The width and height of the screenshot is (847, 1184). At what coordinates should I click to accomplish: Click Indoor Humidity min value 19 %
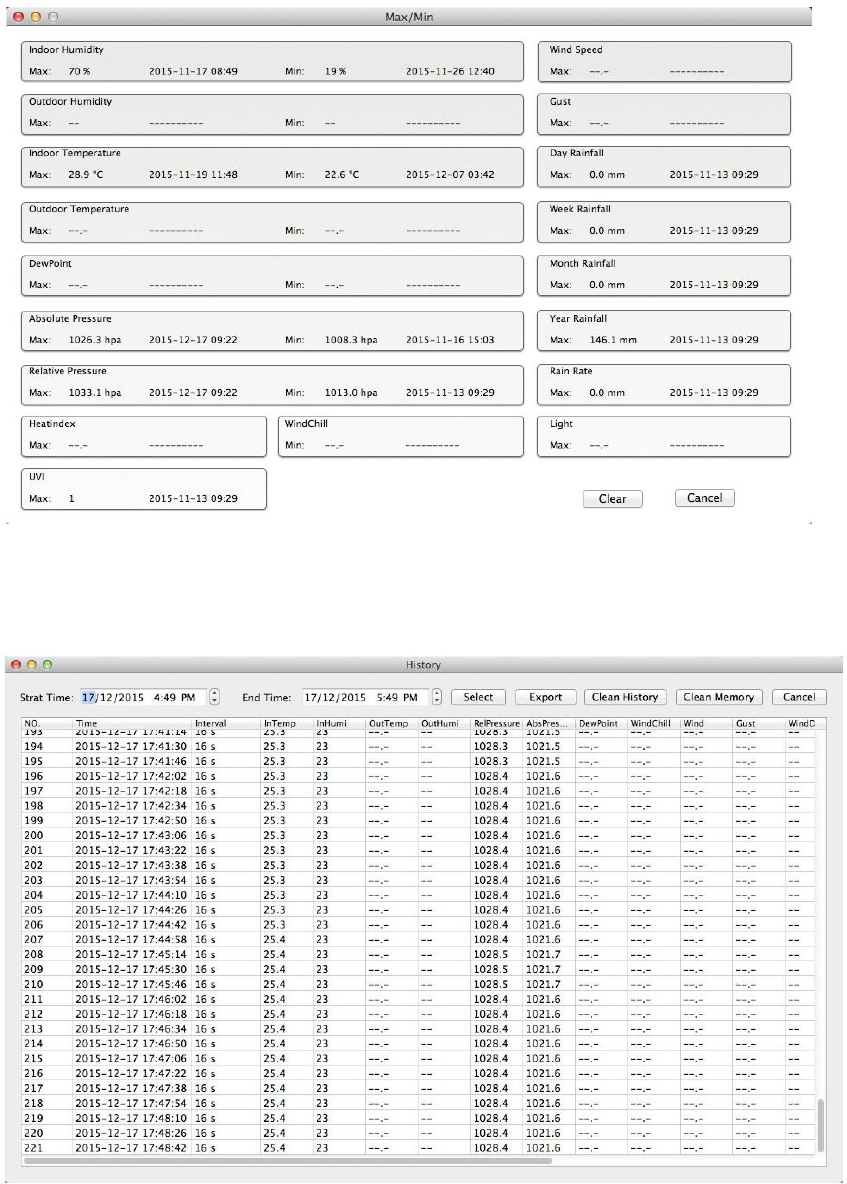tap(335, 71)
